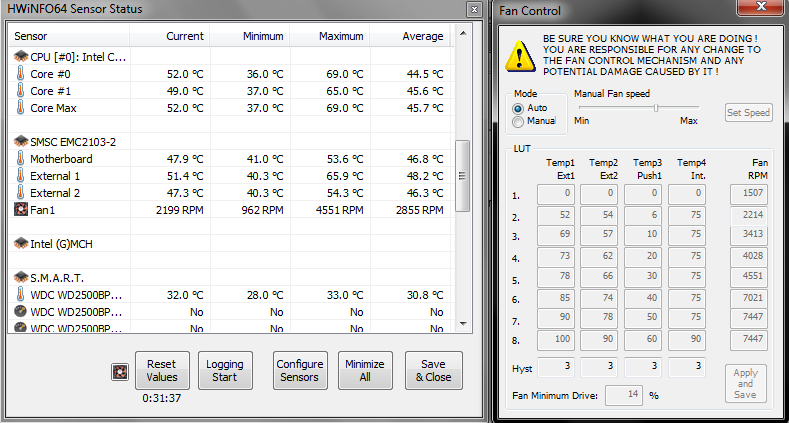Image resolution: width=789 pixels, height=423 pixels.
Task: Select the Fan1 sensor row label
Action: click(42, 210)
